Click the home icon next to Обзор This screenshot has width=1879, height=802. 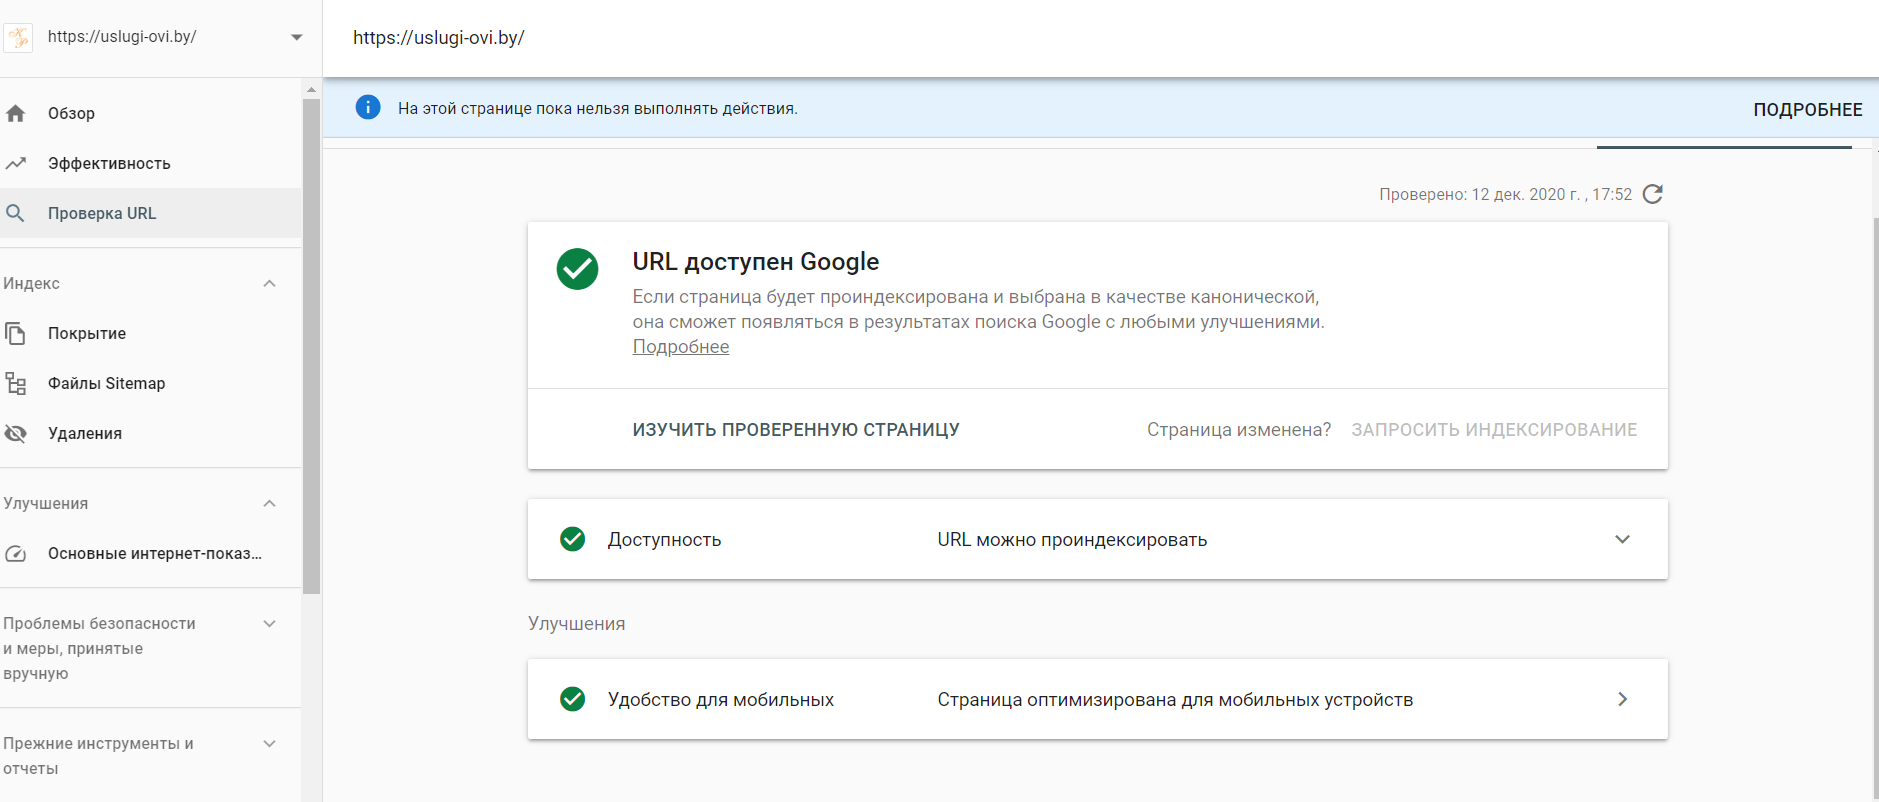16,113
